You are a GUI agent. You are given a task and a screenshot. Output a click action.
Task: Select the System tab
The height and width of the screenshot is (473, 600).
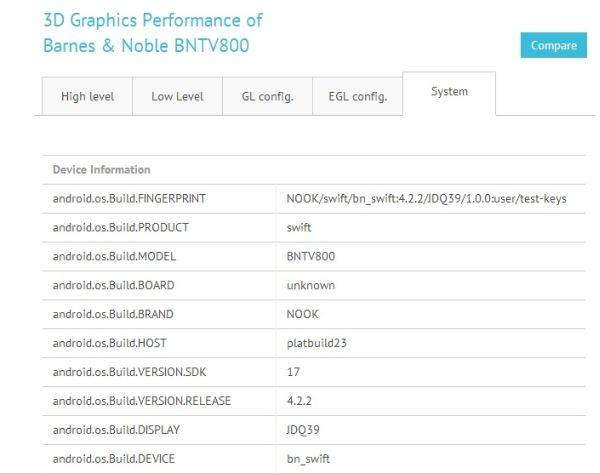449,92
